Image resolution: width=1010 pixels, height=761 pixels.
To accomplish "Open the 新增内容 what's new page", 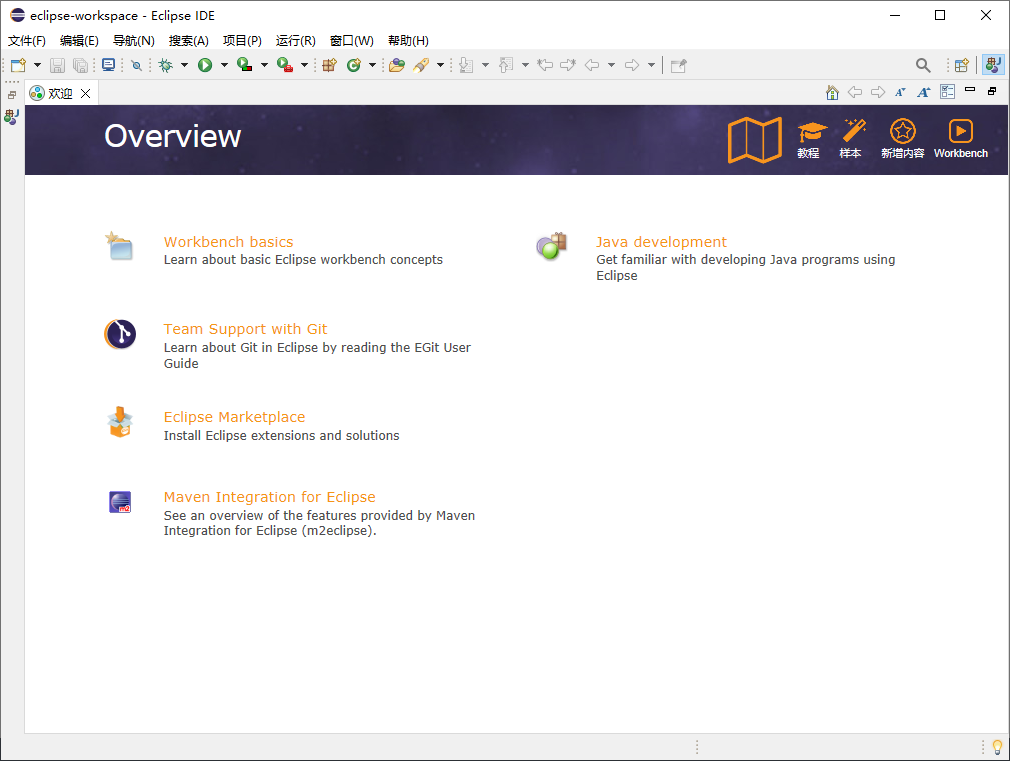I will click(x=902, y=139).
